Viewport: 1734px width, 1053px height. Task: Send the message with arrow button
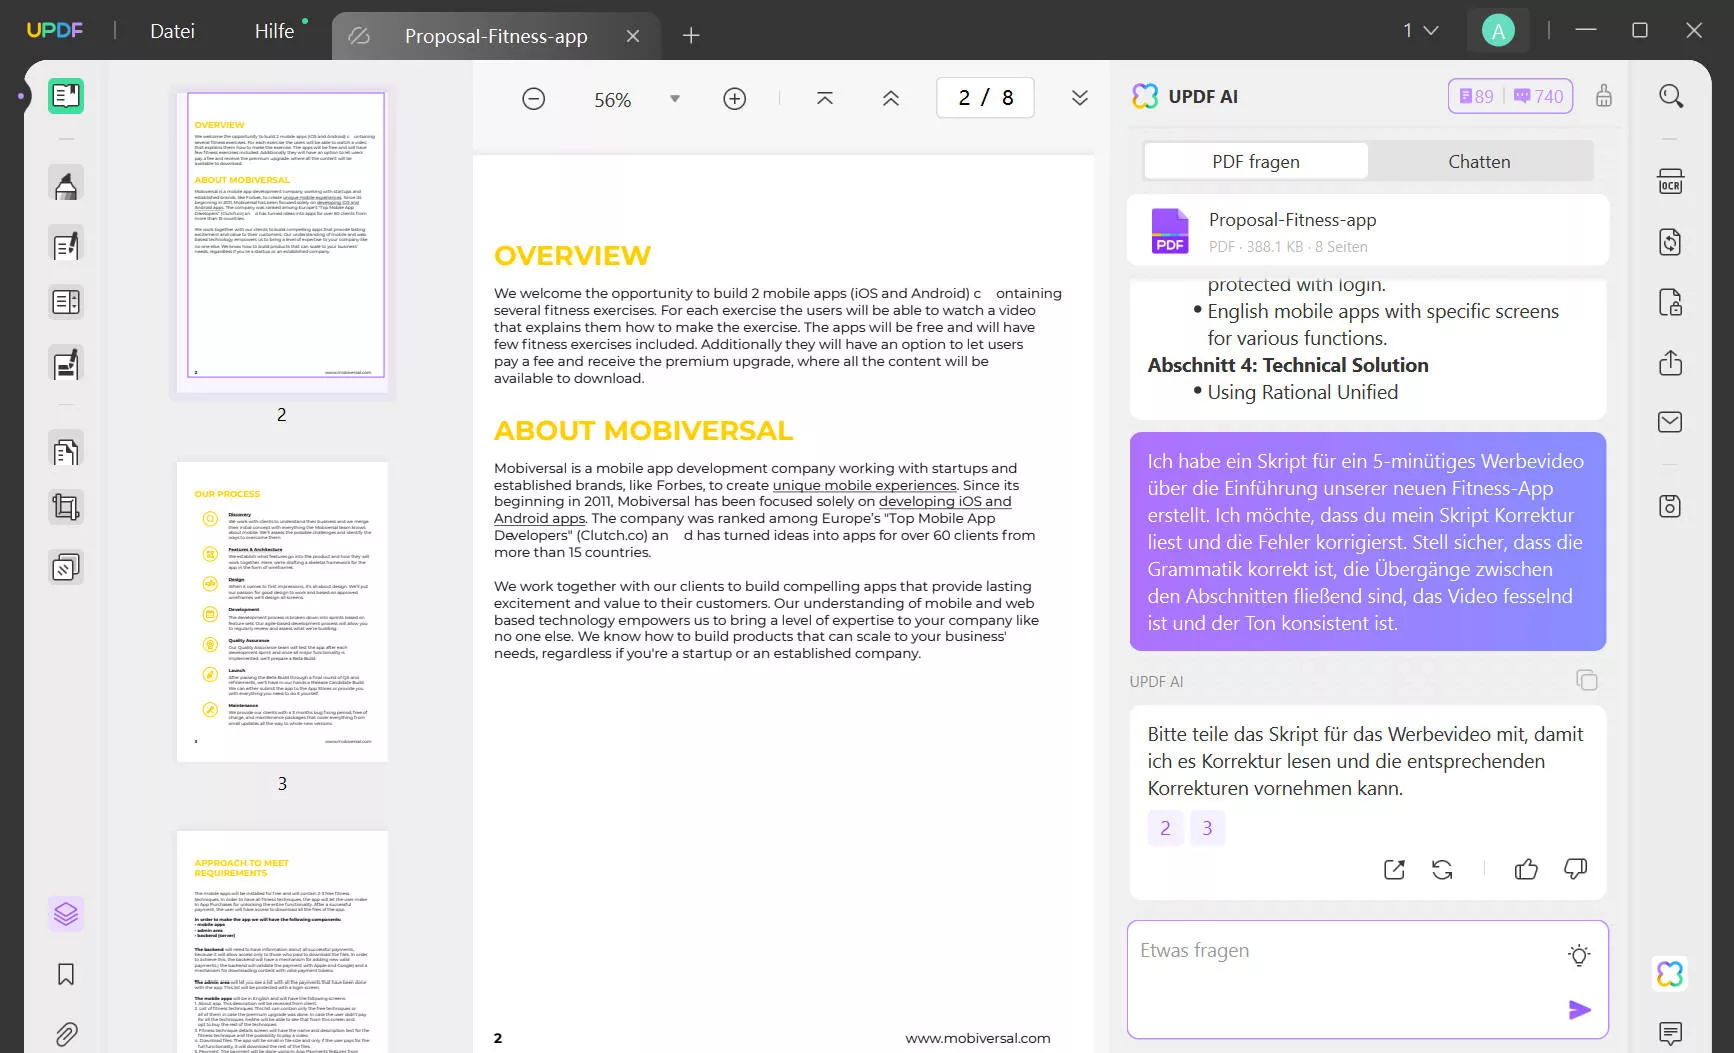coord(1580,1010)
